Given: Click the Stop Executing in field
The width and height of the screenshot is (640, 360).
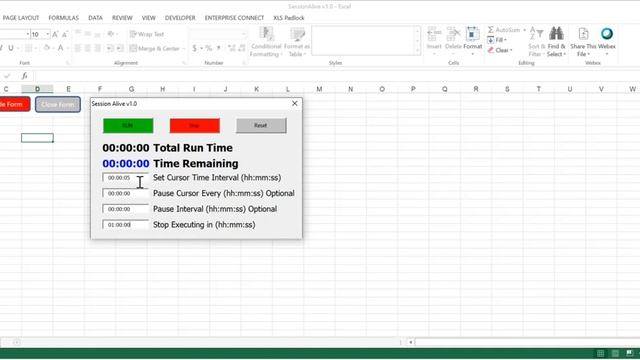Looking at the screenshot, I should click(x=125, y=225).
